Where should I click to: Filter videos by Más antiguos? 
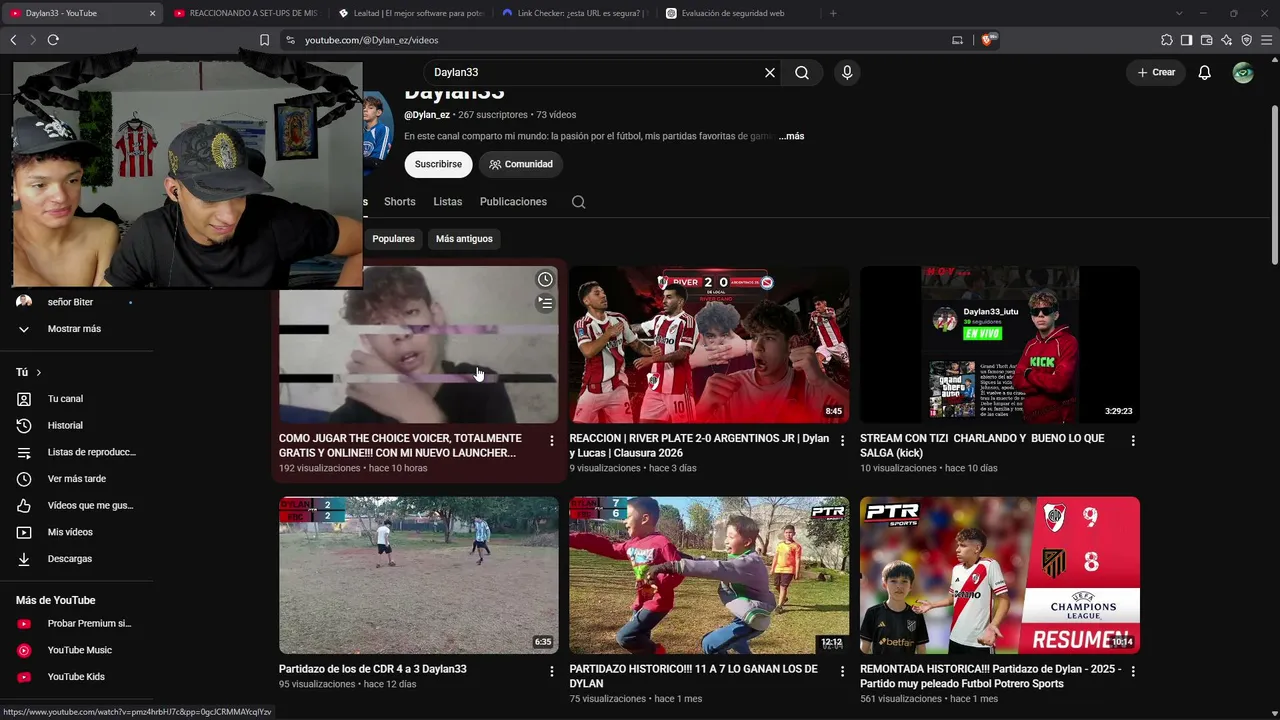point(464,239)
